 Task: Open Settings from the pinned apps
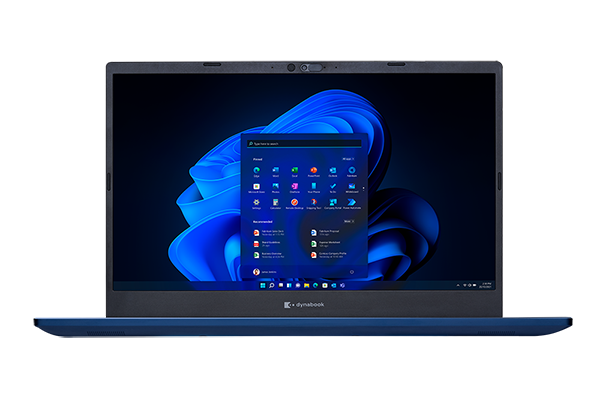click(256, 204)
